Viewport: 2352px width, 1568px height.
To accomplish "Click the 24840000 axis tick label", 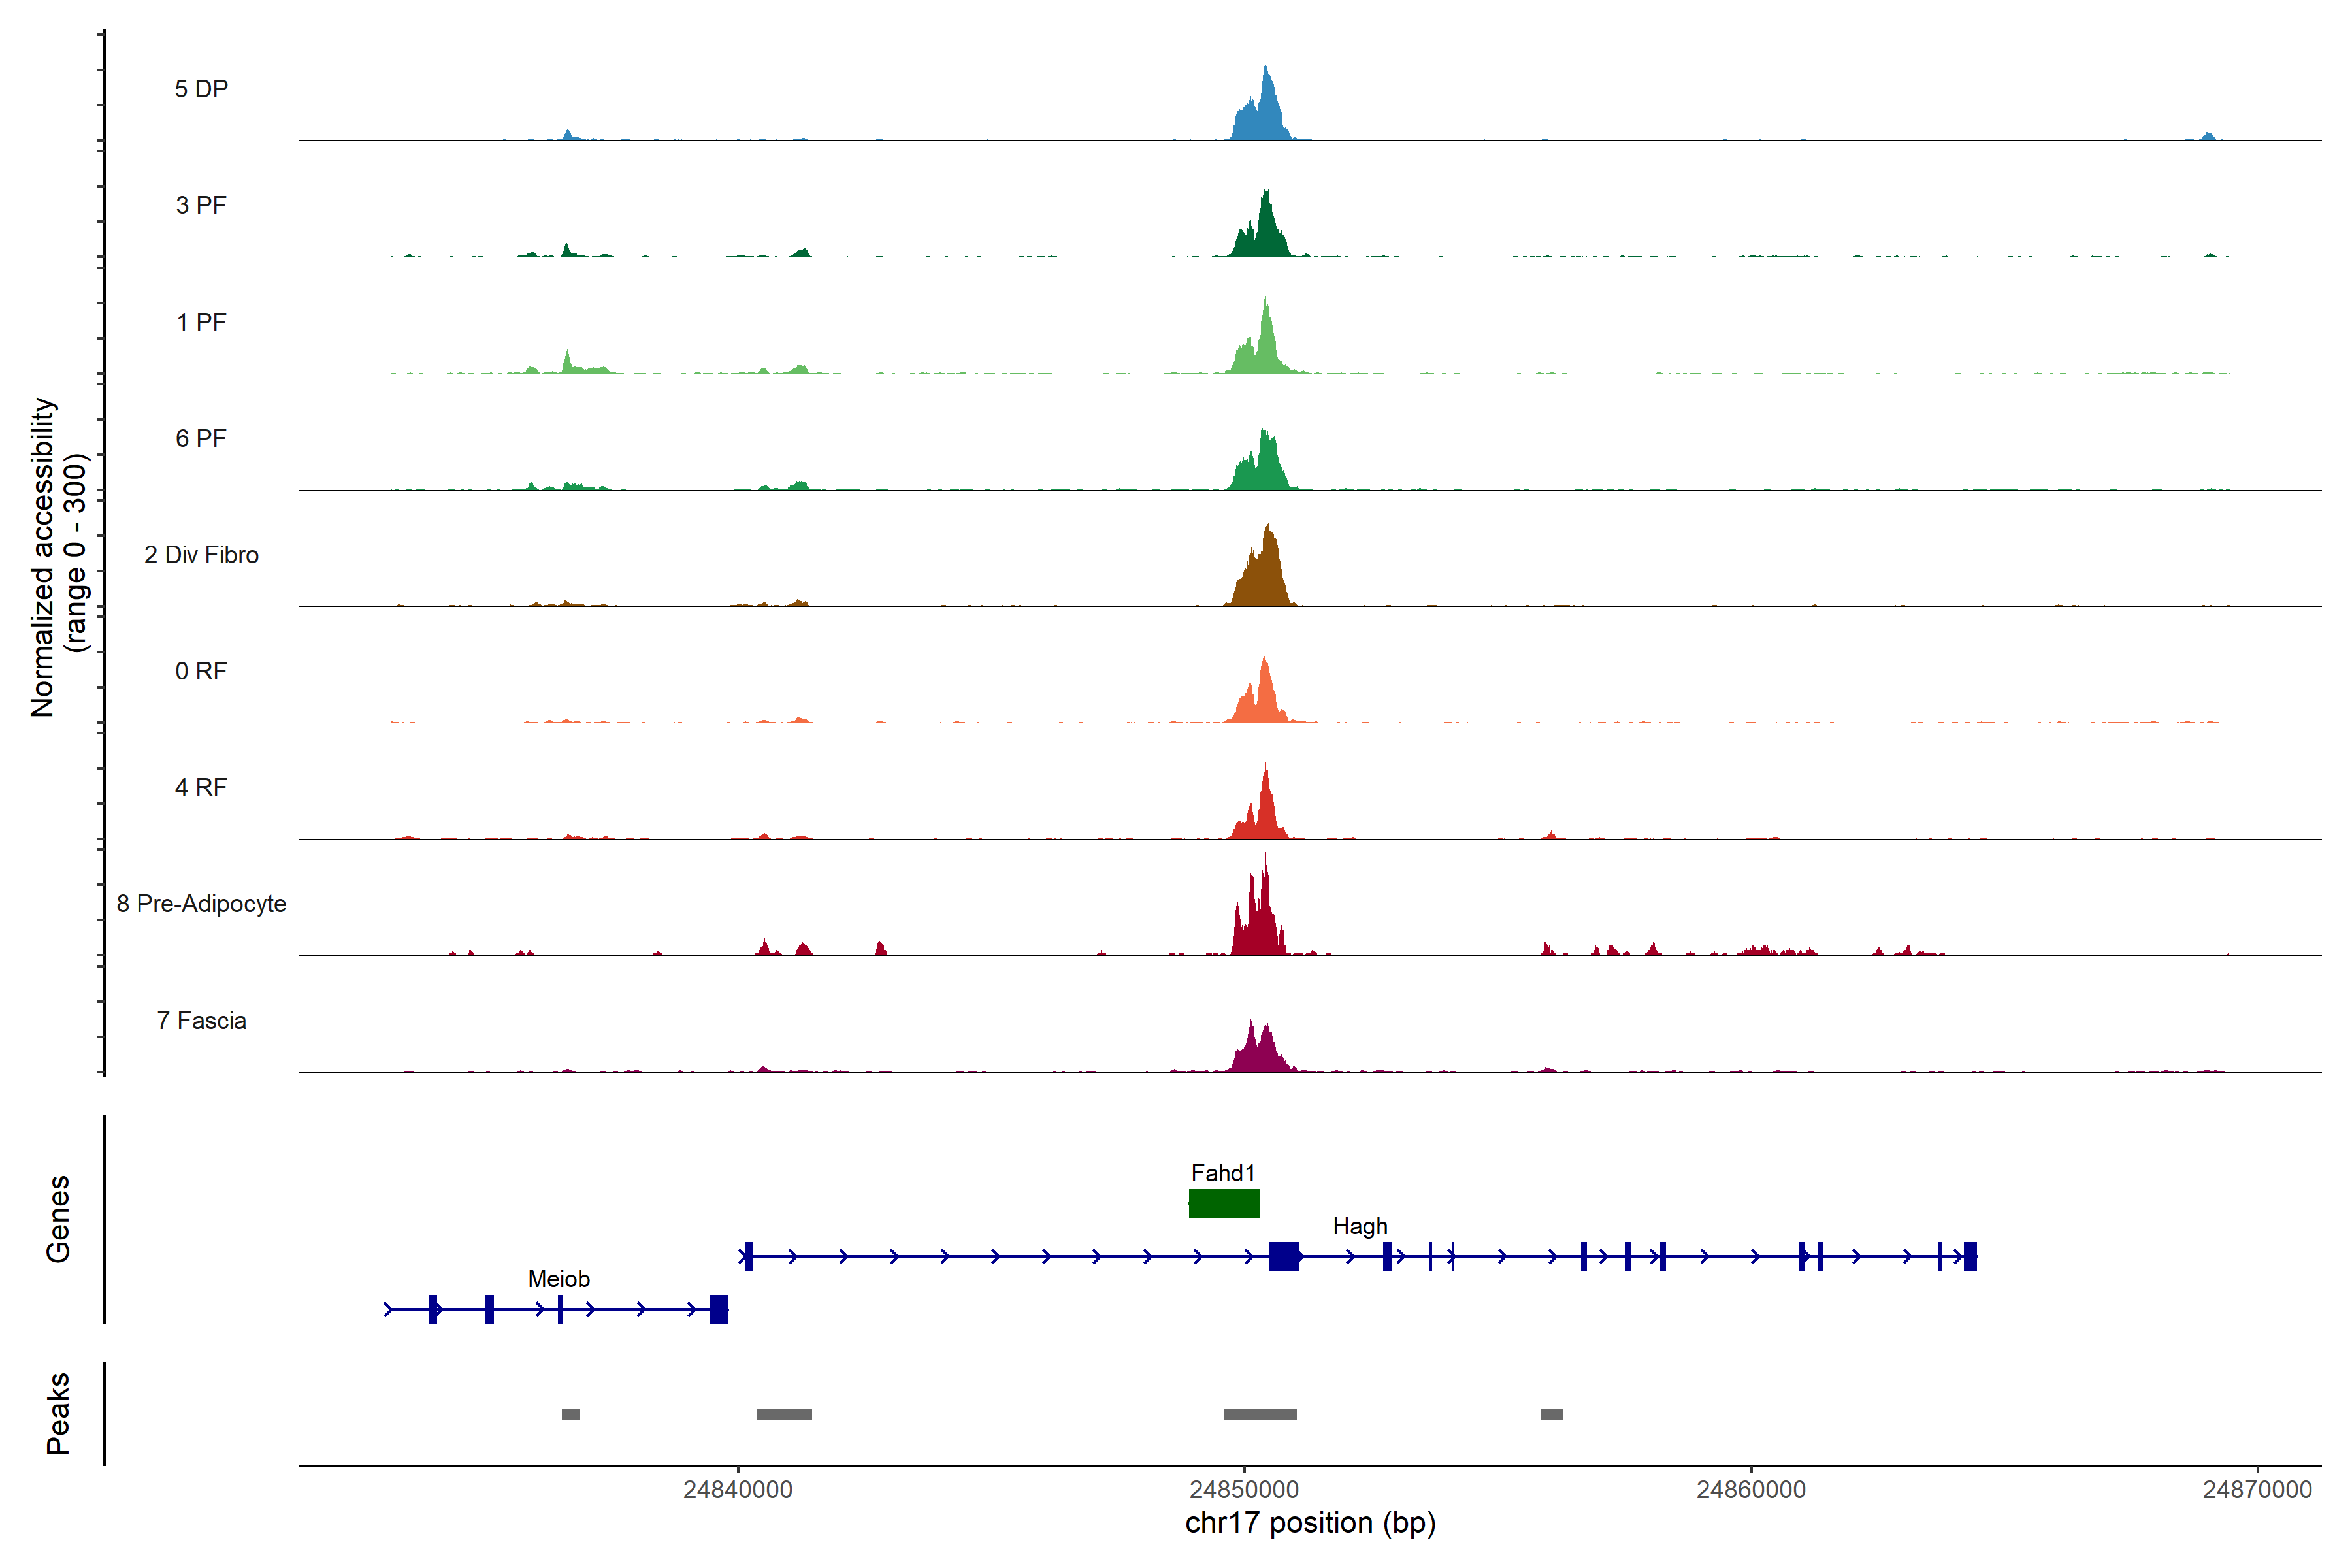I will point(738,1490).
